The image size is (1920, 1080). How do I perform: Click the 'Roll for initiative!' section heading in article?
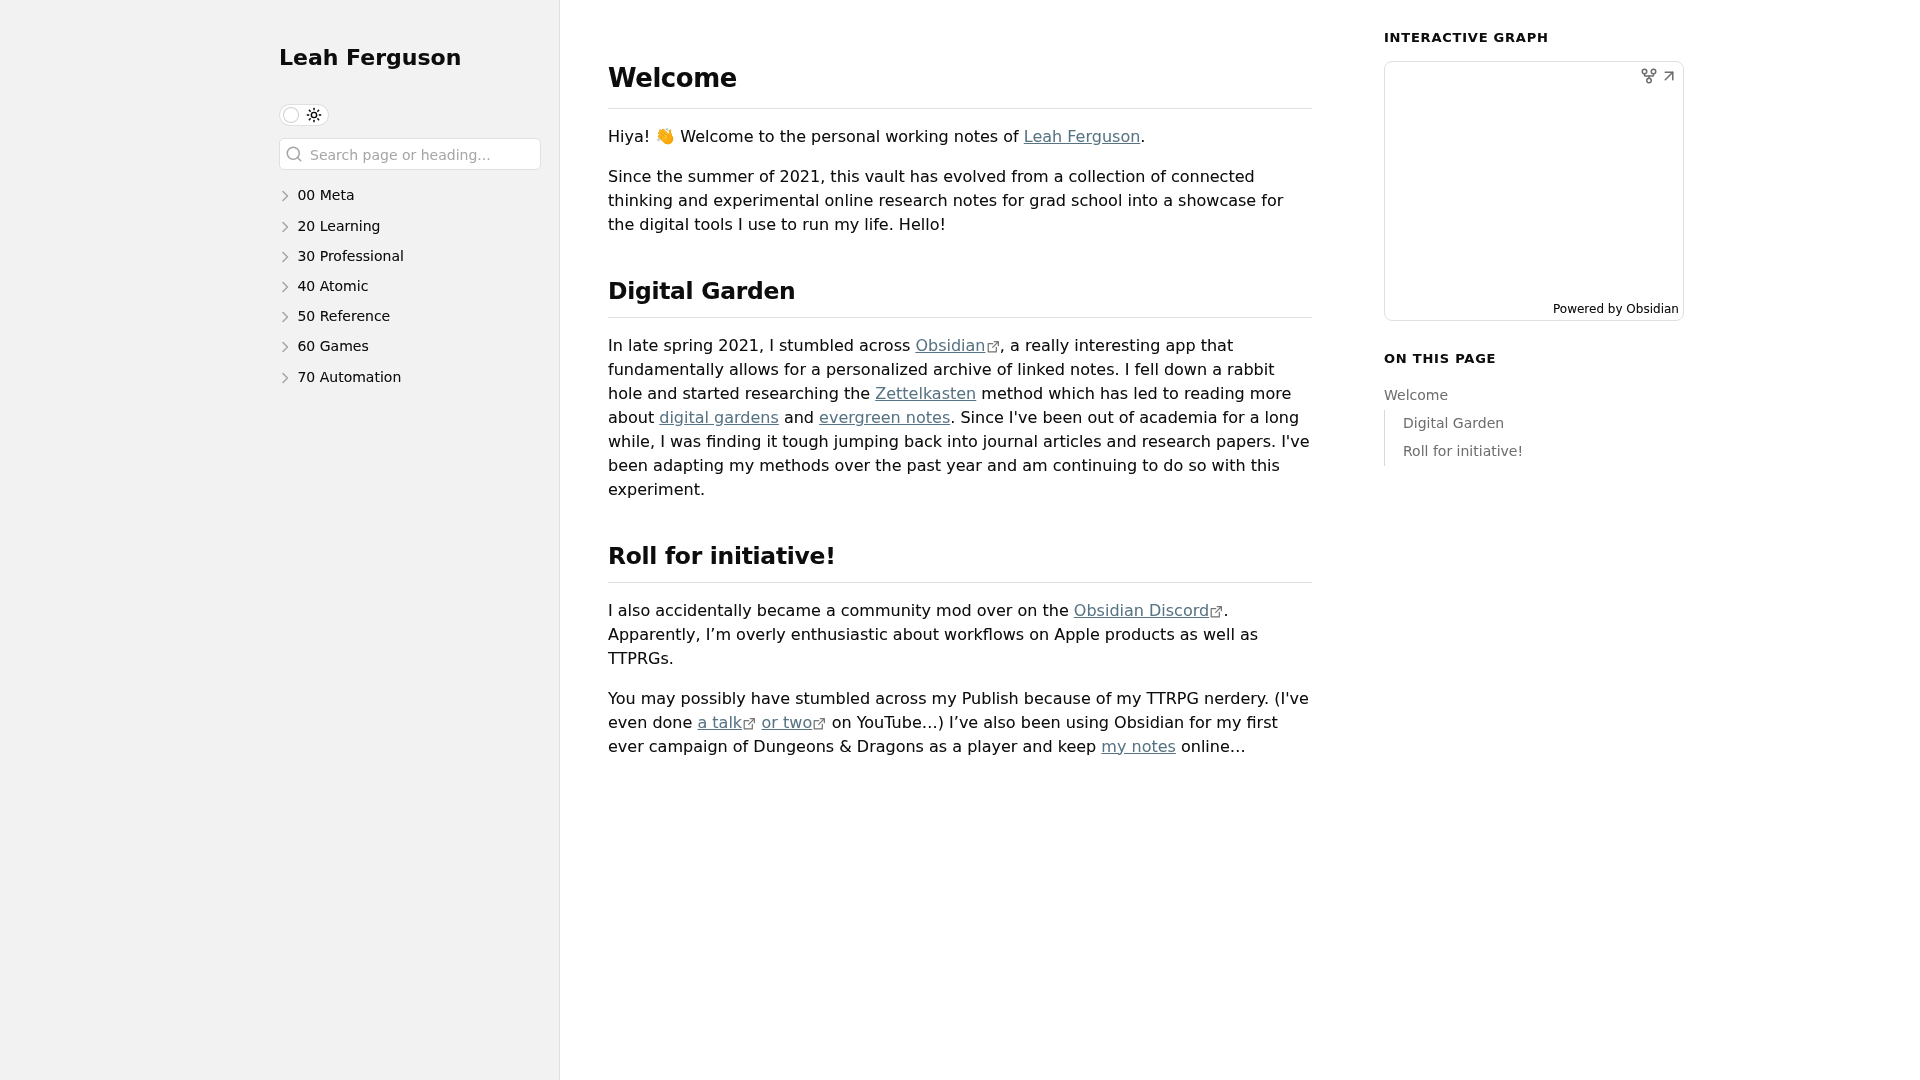[x=721, y=556]
